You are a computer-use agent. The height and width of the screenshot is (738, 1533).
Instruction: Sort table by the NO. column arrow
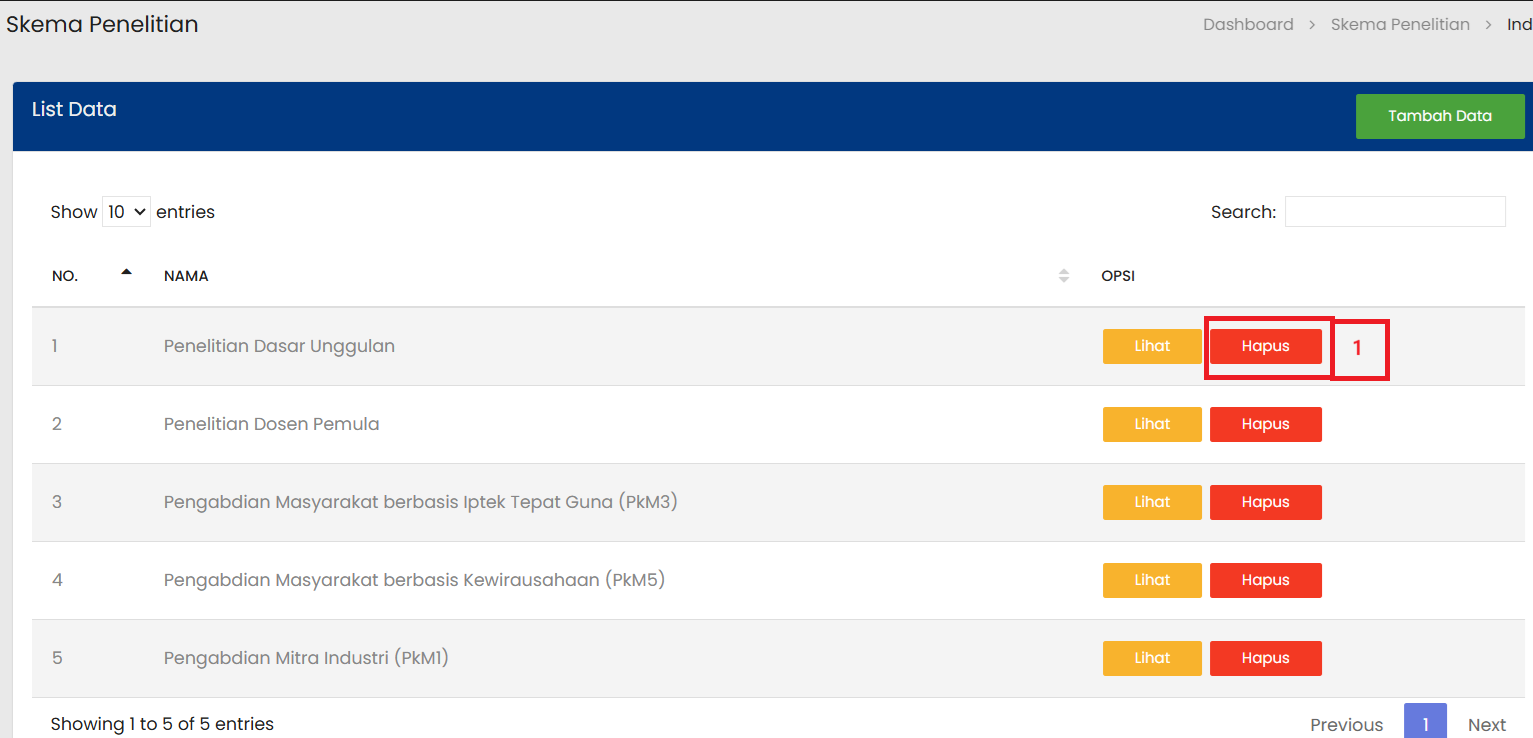coord(126,272)
